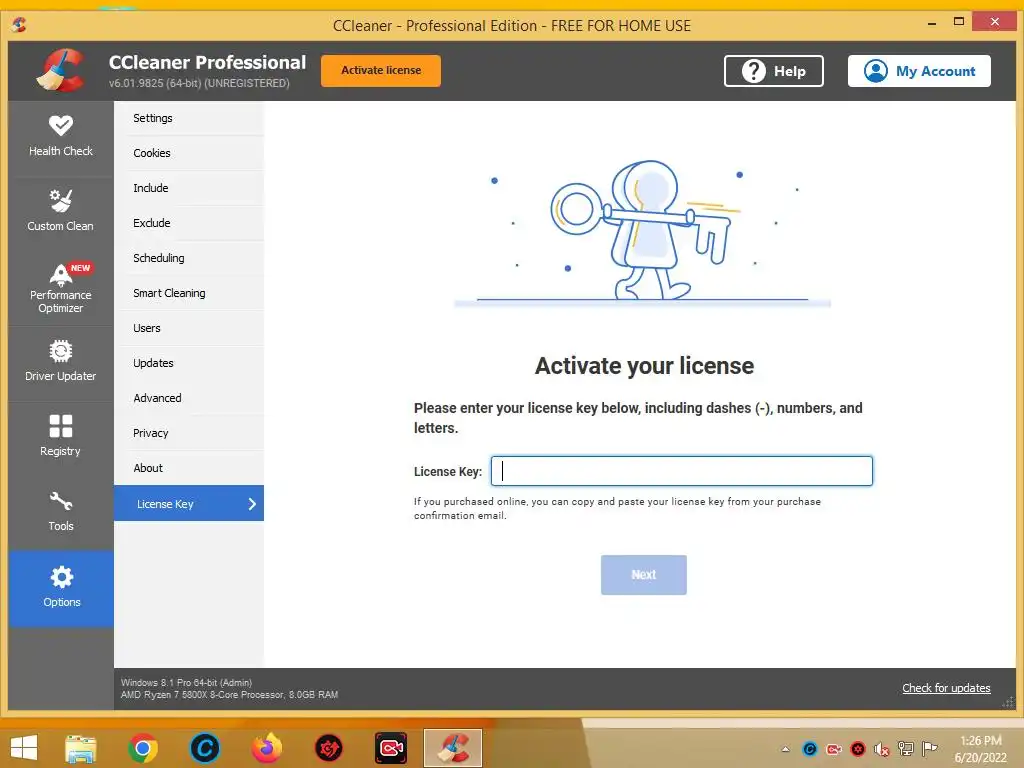The height and width of the screenshot is (768, 1024).
Task: Click the CCleaner title bar icon
Action: (20, 25)
